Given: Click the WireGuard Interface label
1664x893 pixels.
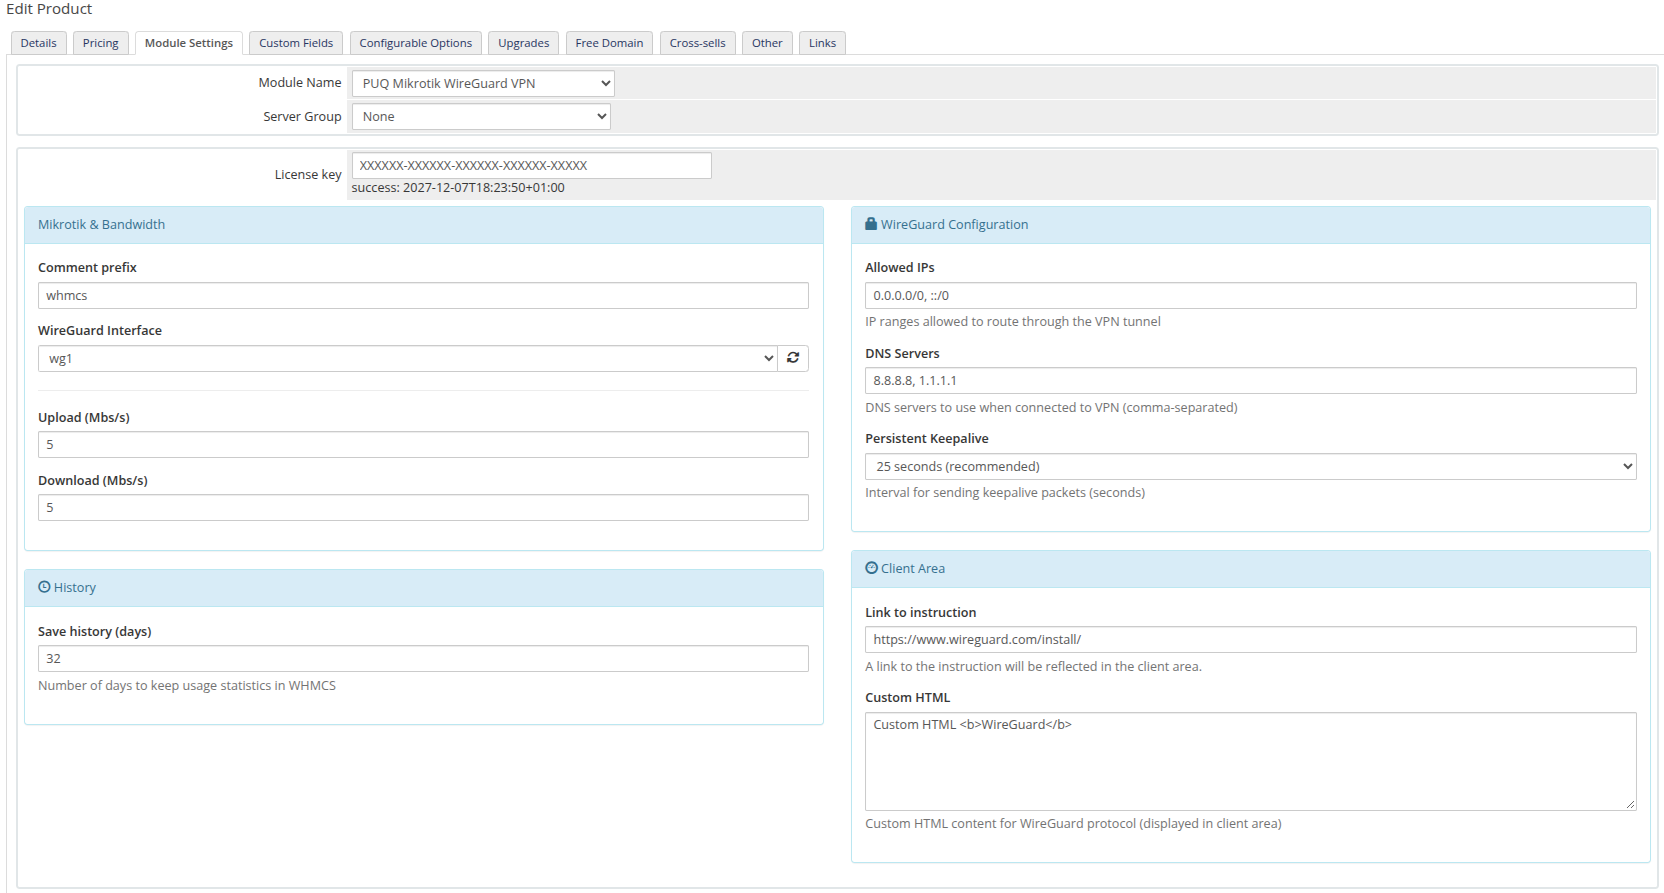Looking at the screenshot, I should [x=100, y=330].
